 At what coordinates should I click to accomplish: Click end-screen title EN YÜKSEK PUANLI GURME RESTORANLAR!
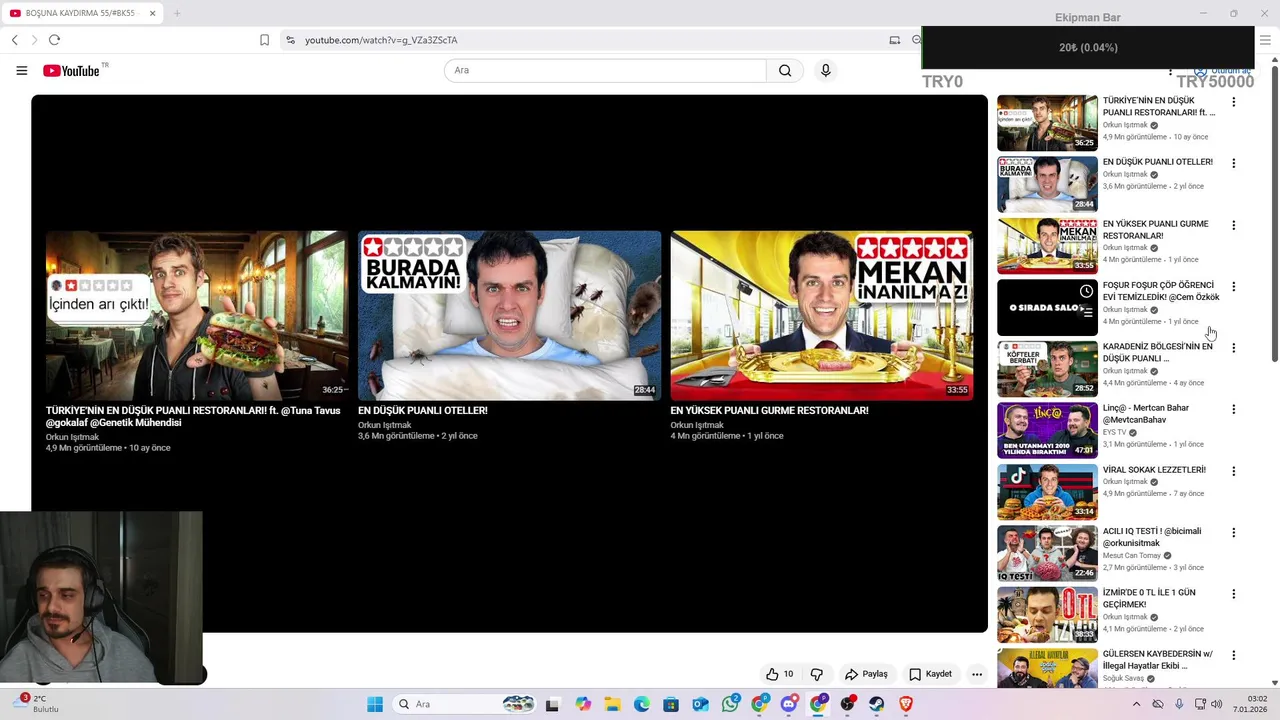[769, 410]
